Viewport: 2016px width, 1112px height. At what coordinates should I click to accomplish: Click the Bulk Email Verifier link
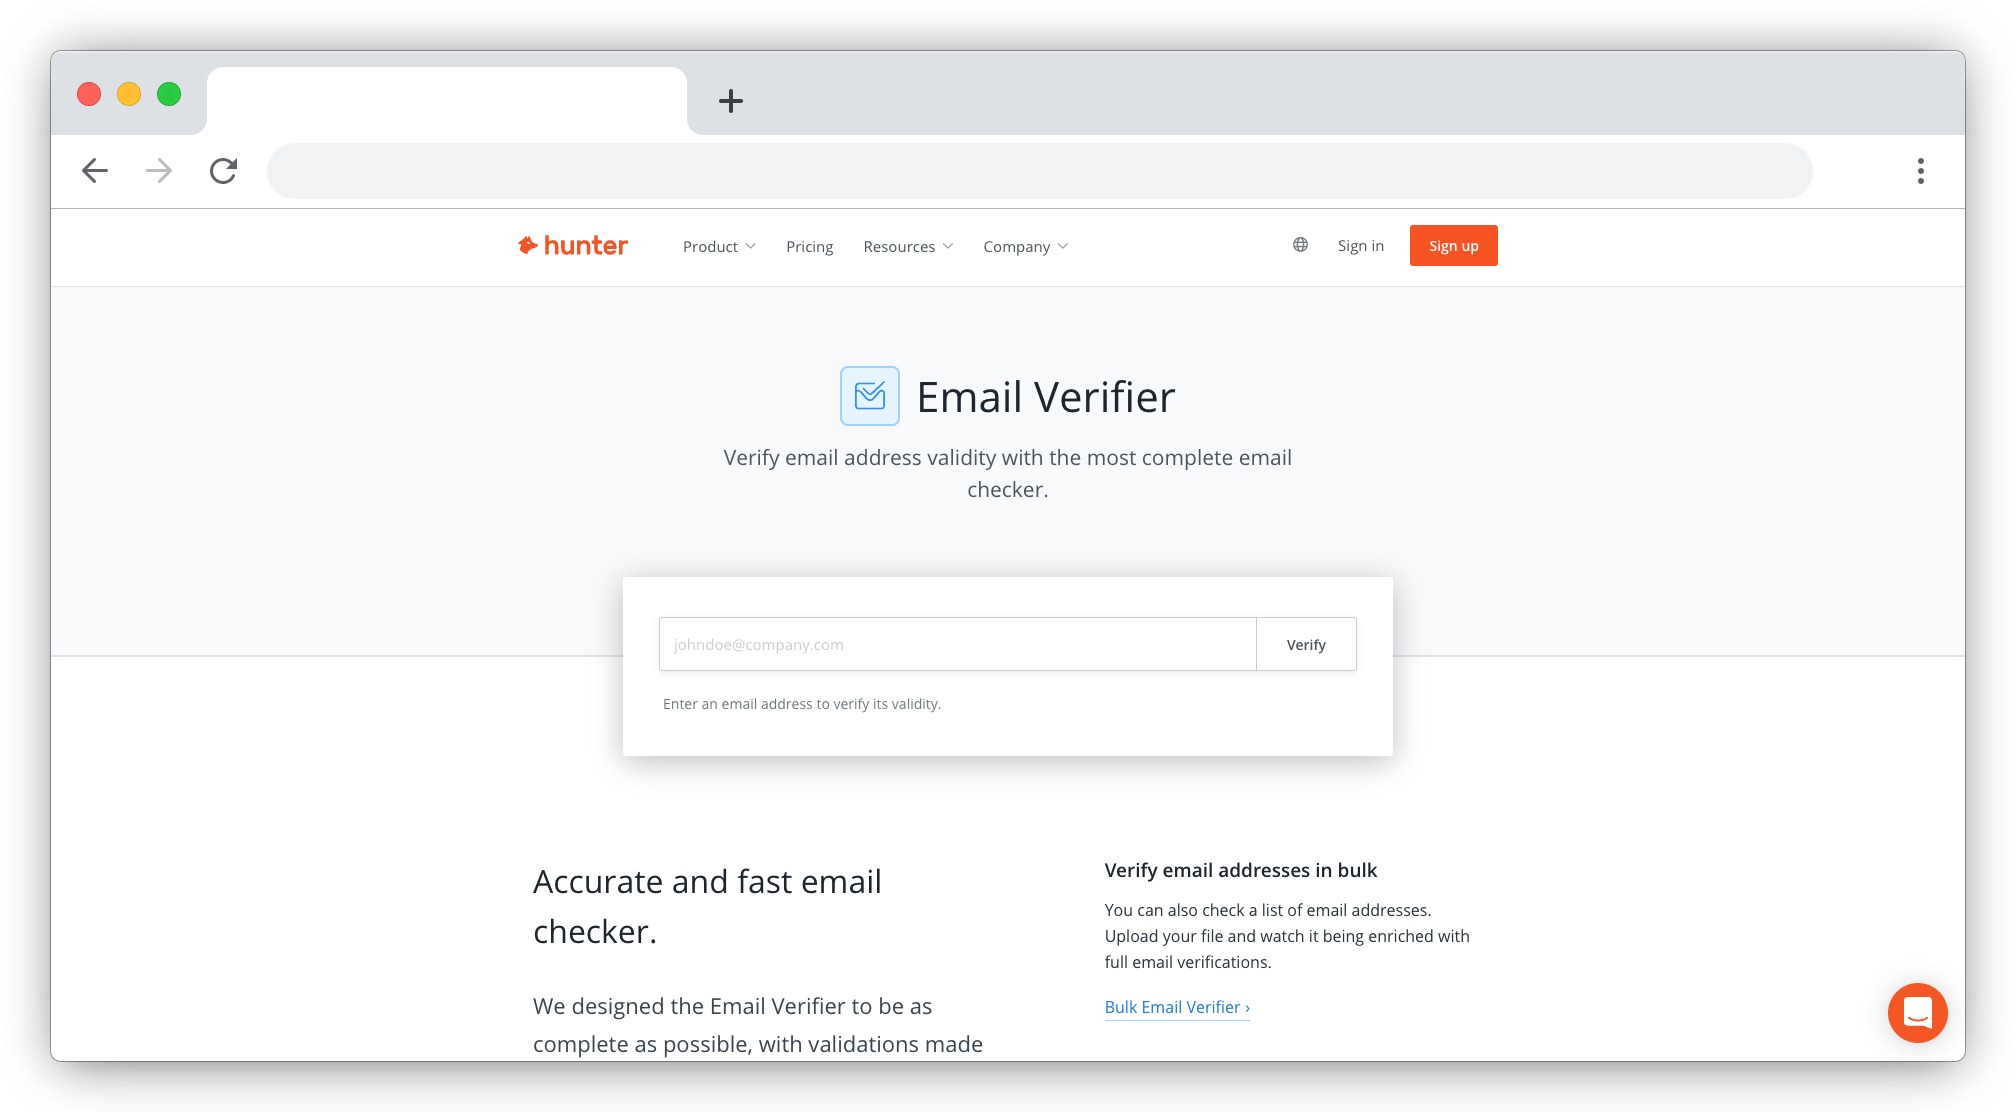(x=1174, y=1007)
